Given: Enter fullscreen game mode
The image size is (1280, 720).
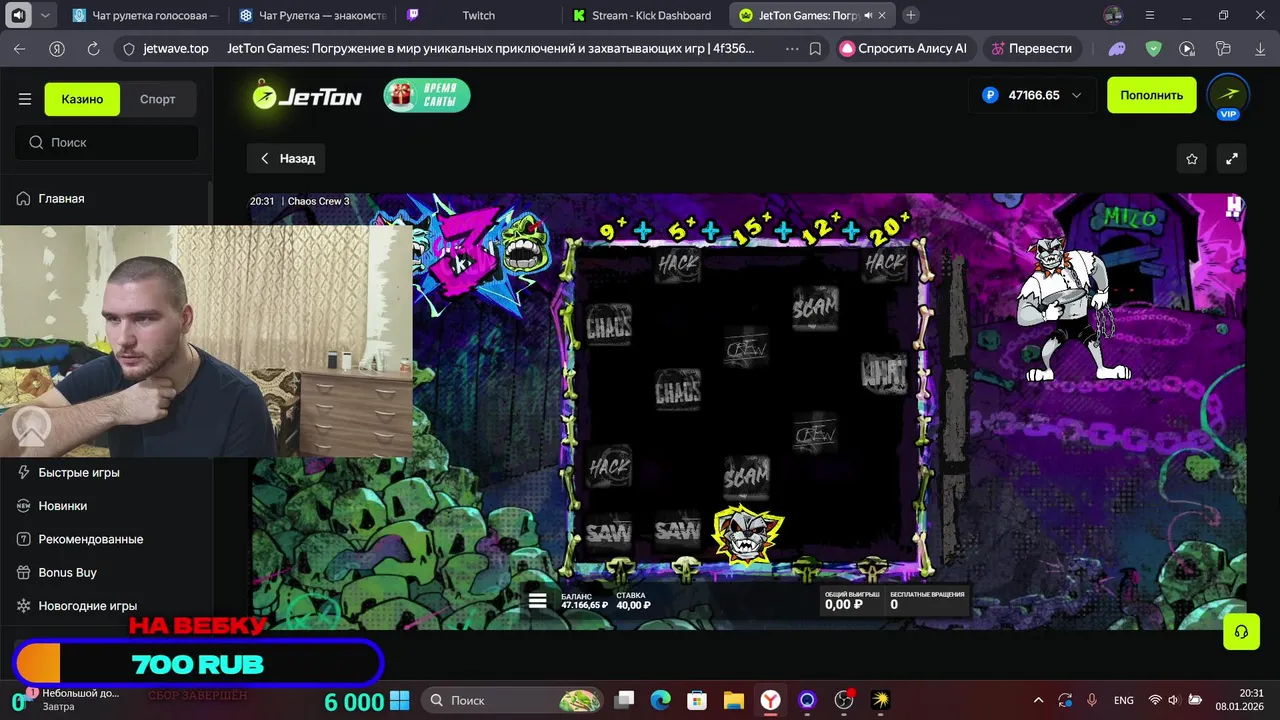Looking at the screenshot, I should [x=1232, y=158].
